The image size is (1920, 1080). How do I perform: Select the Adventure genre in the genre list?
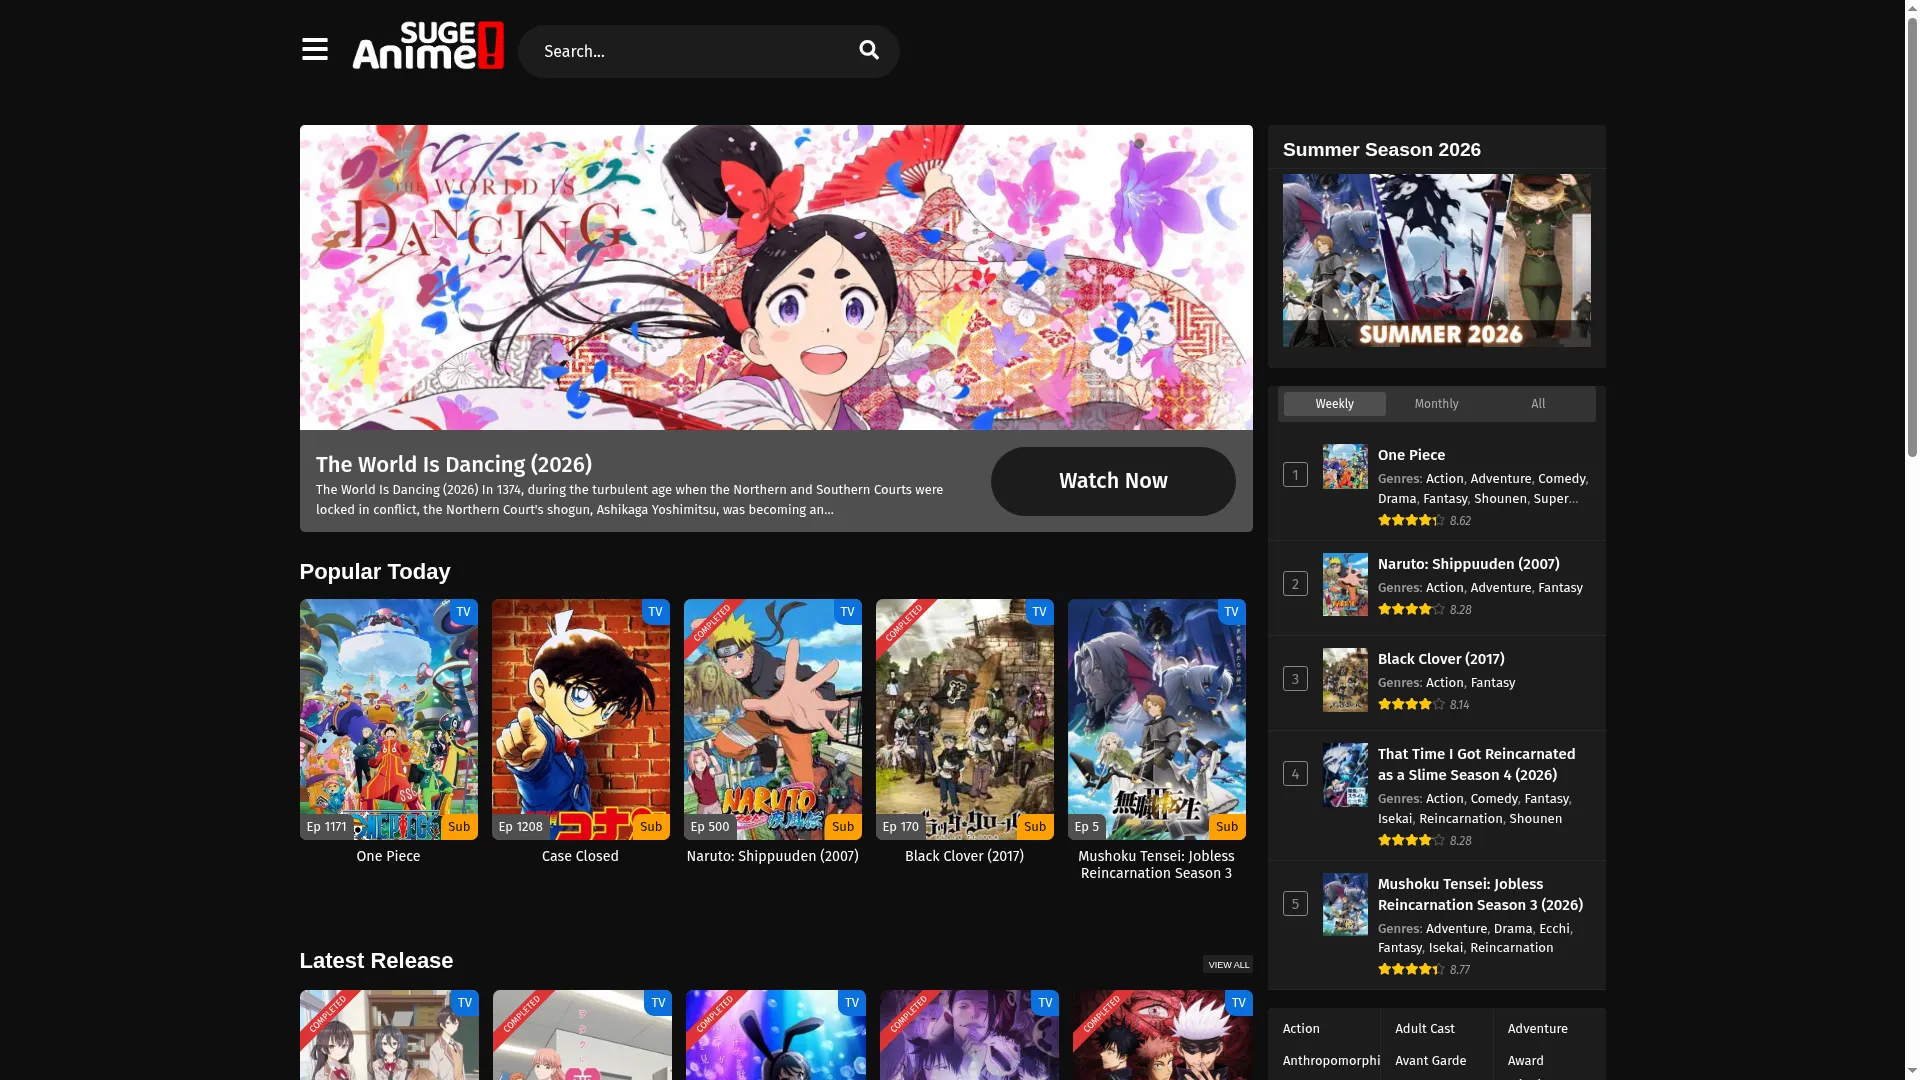click(x=1538, y=1029)
